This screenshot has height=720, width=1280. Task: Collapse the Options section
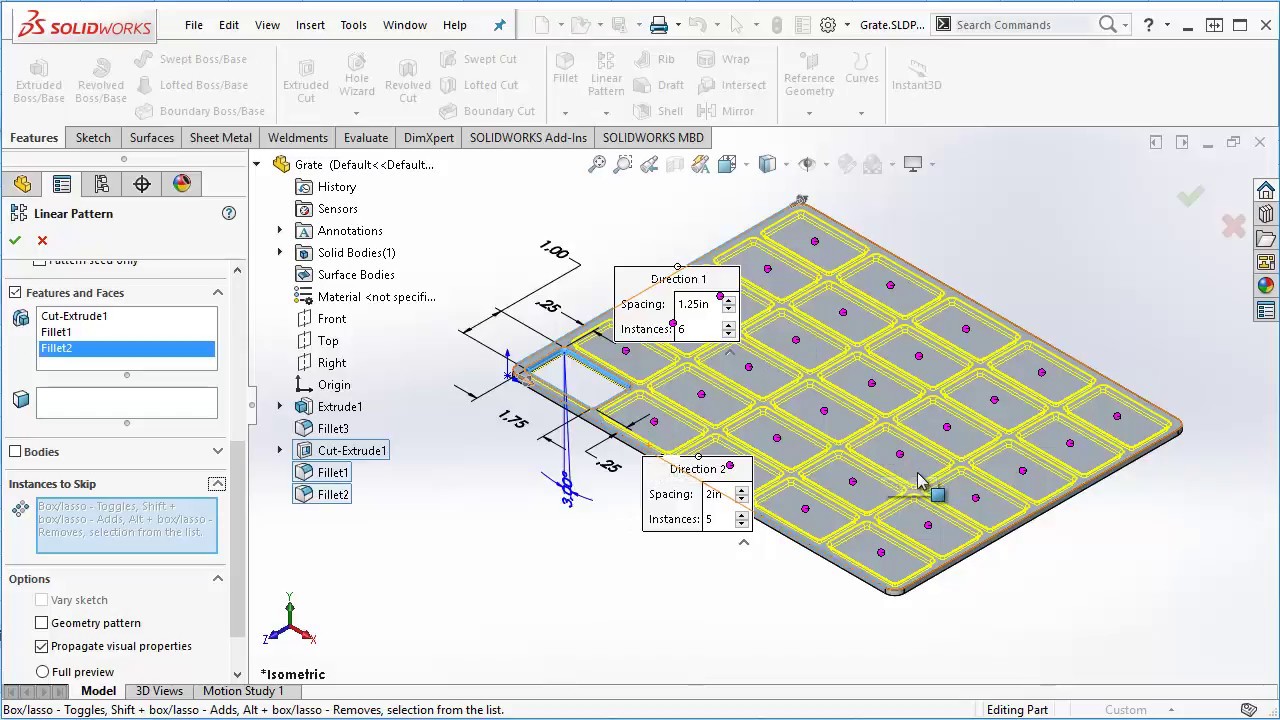click(217, 579)
